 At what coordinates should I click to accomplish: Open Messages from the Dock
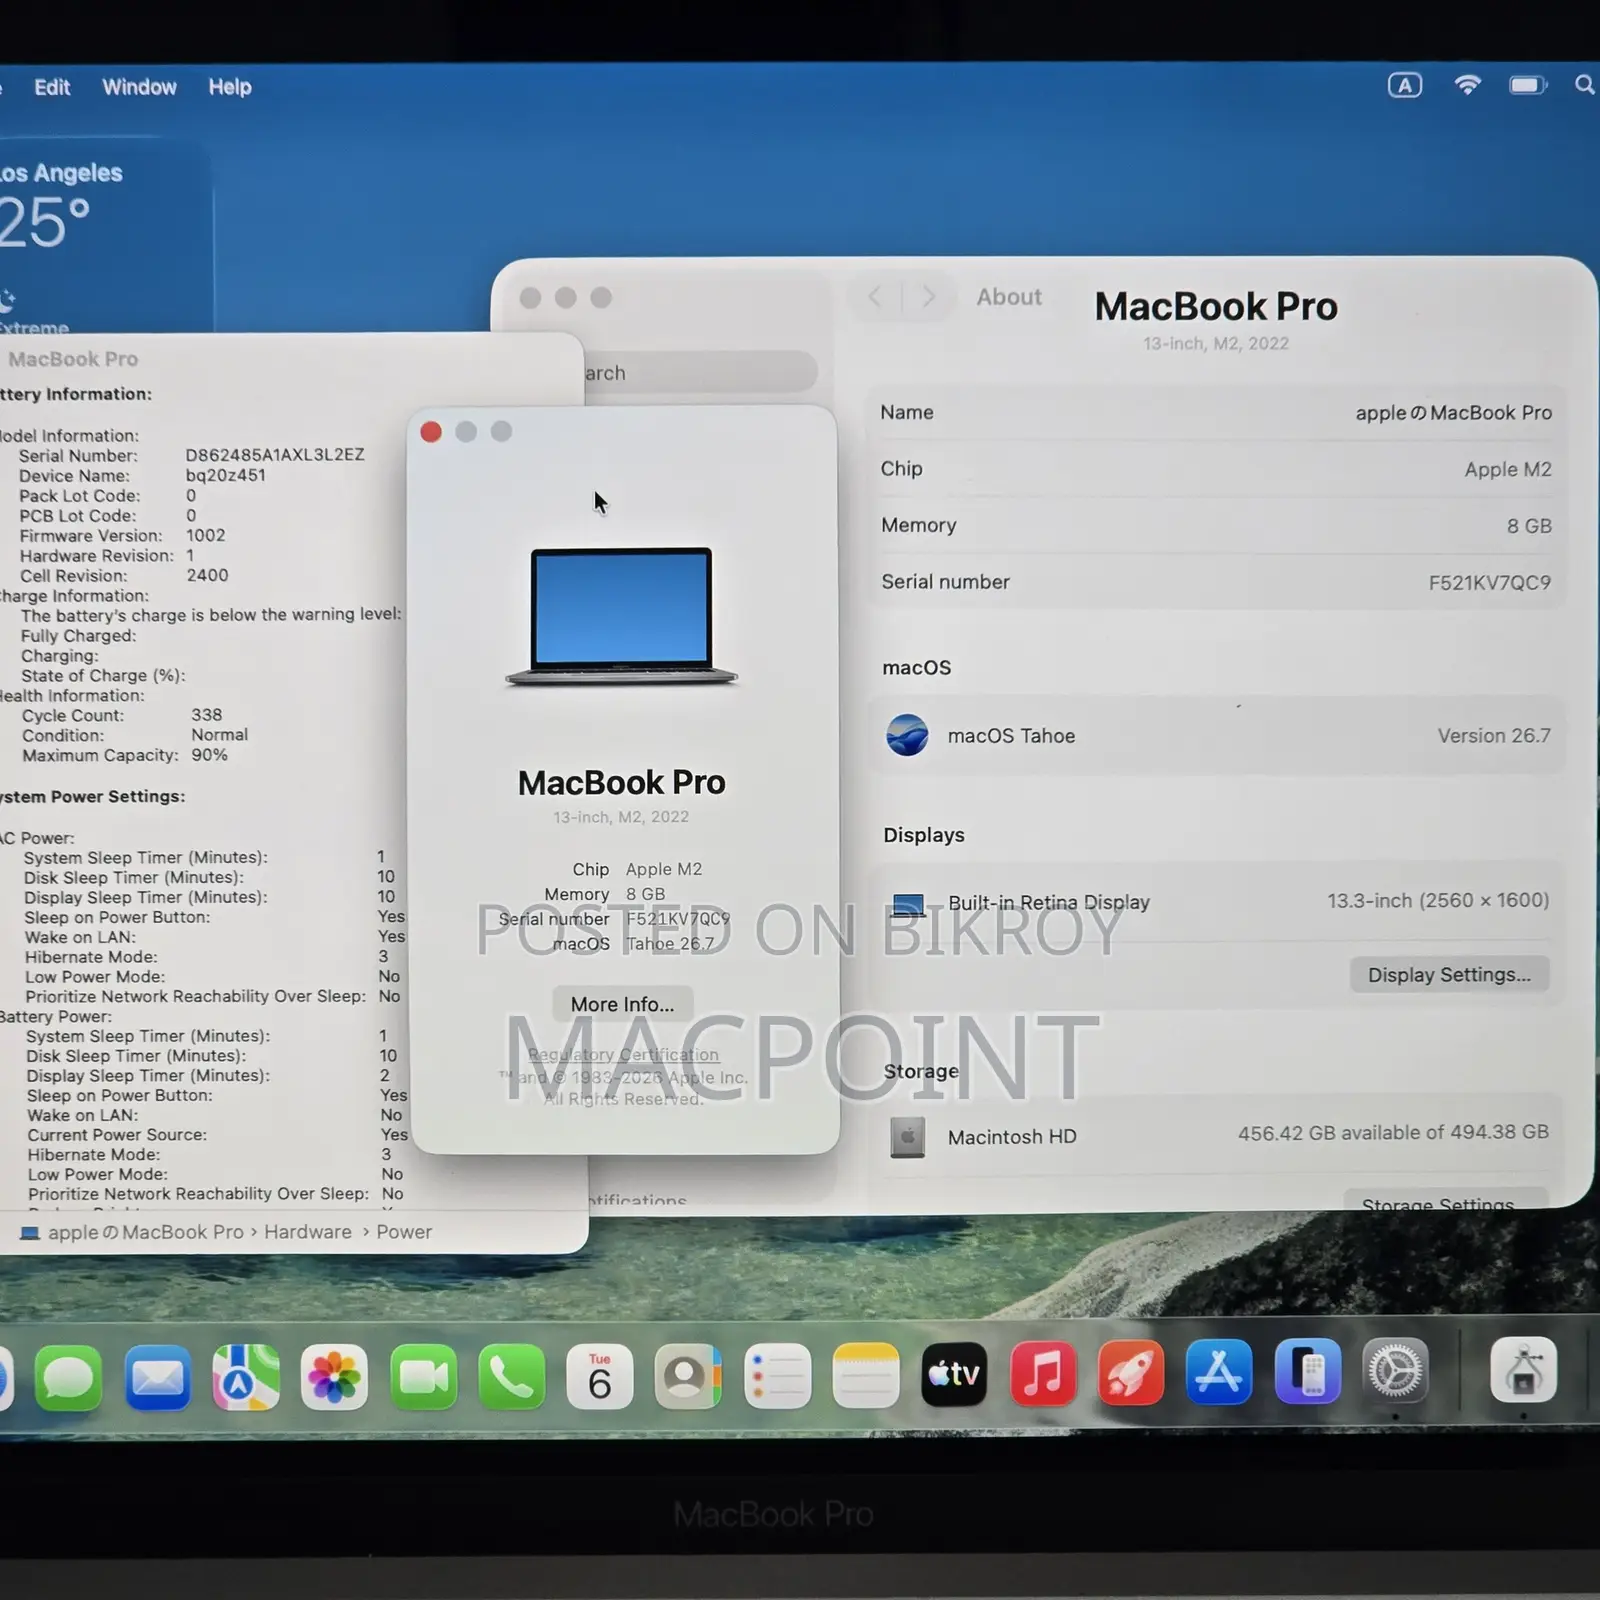click(x=68, y=1378)
